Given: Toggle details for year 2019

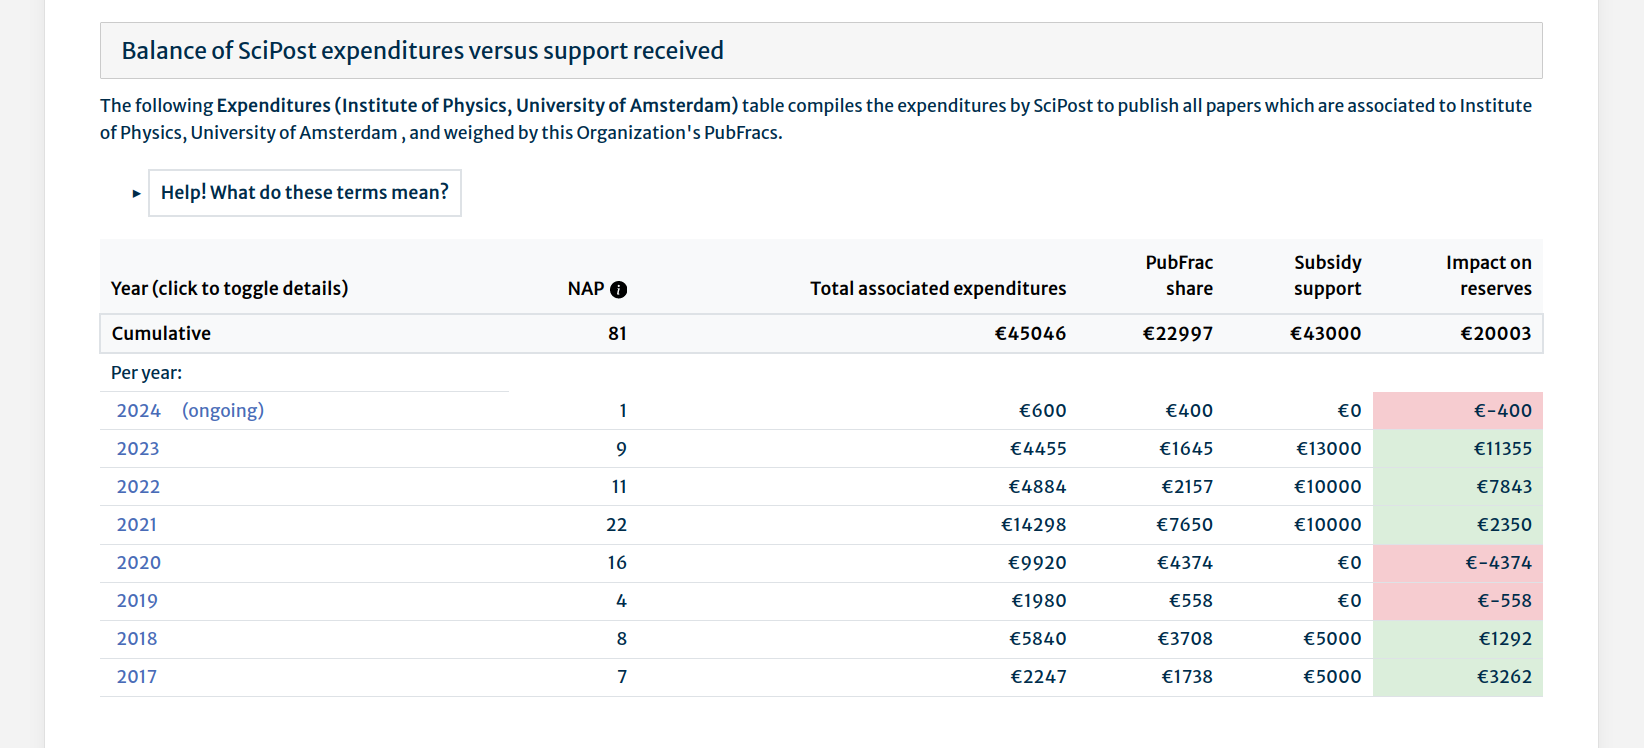Looking at the screenshot, I should coord(137,601).
